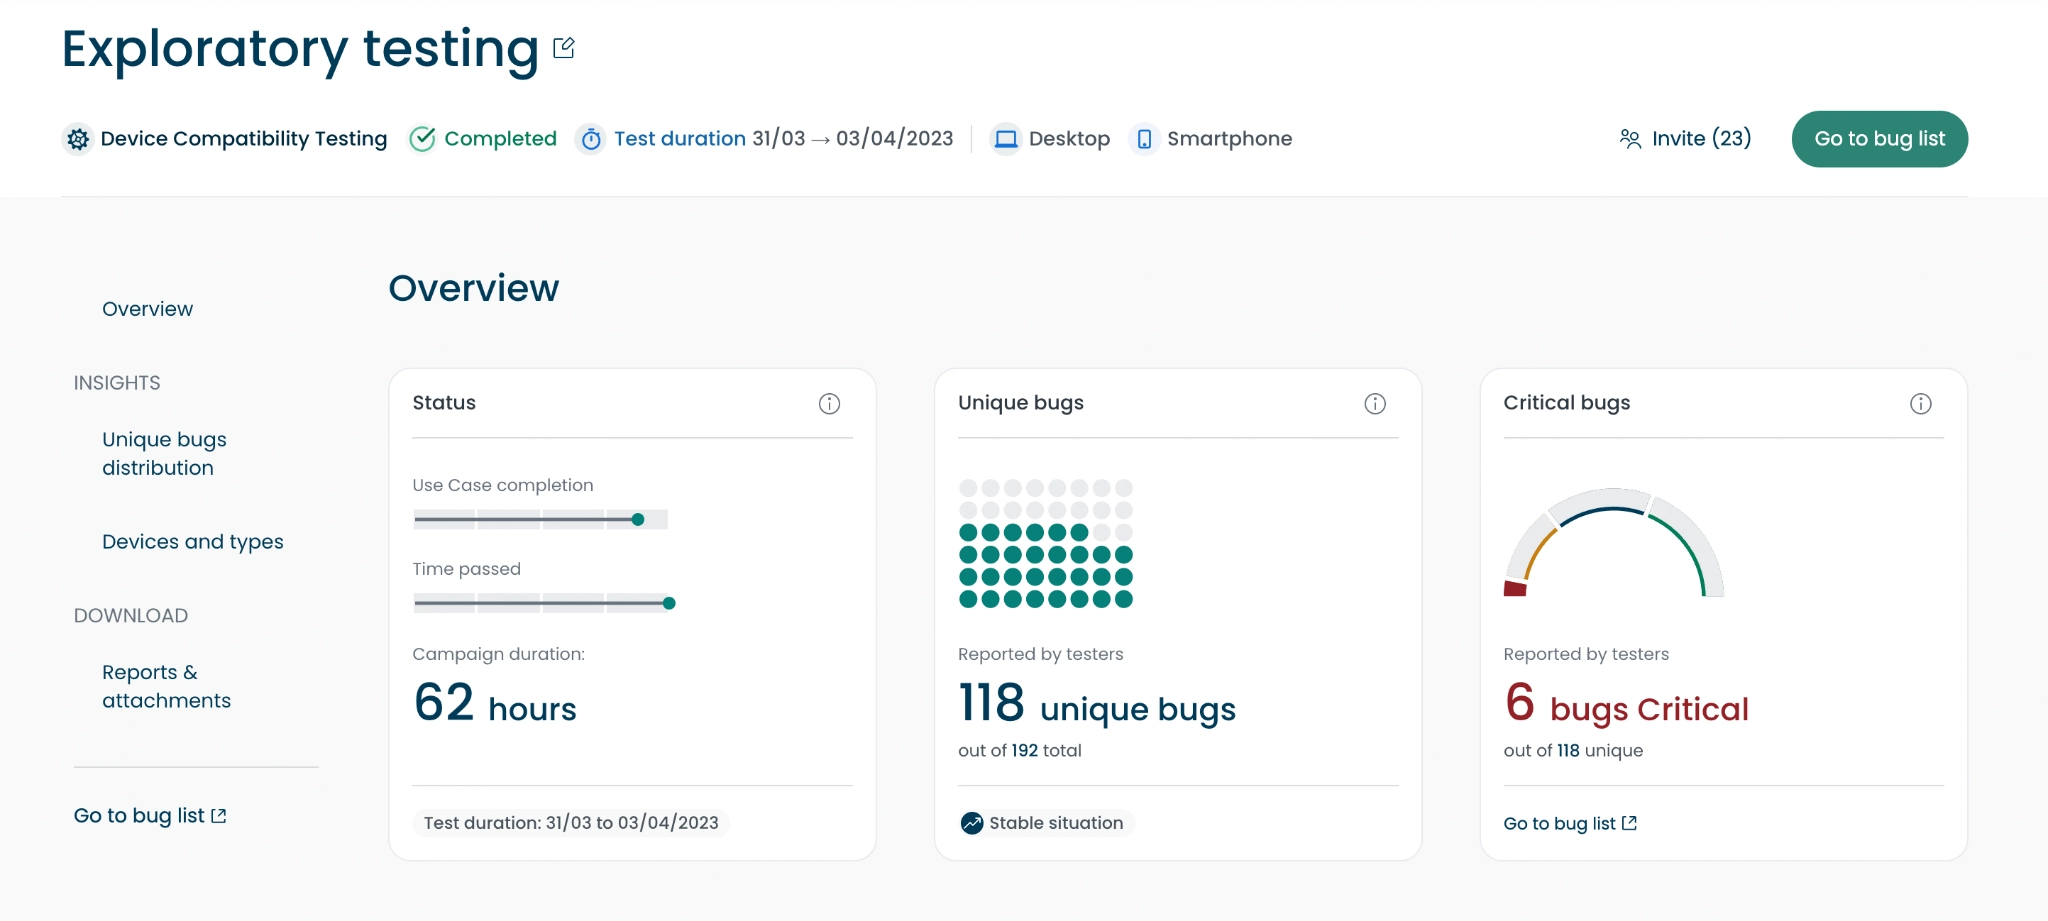
Task: Click the Test duration stopwatch icon
Action: point(591,139)
